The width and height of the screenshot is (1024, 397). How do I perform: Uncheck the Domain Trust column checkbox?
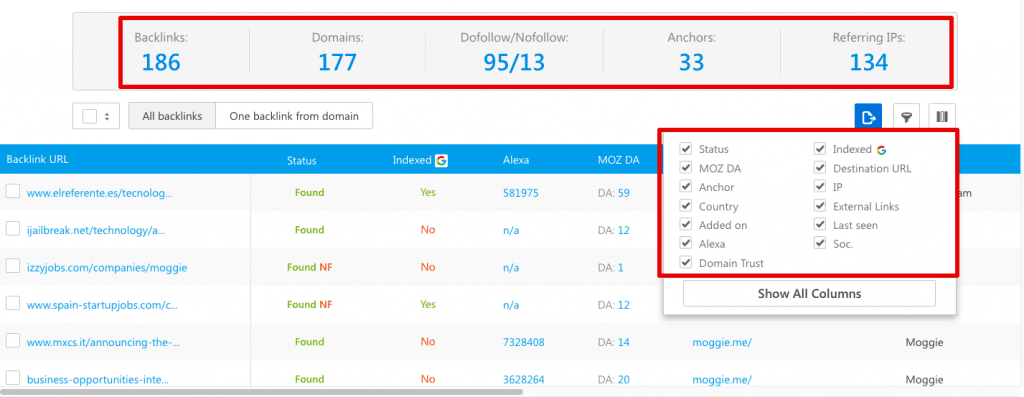pyautogui.click(x=685, y=262)
